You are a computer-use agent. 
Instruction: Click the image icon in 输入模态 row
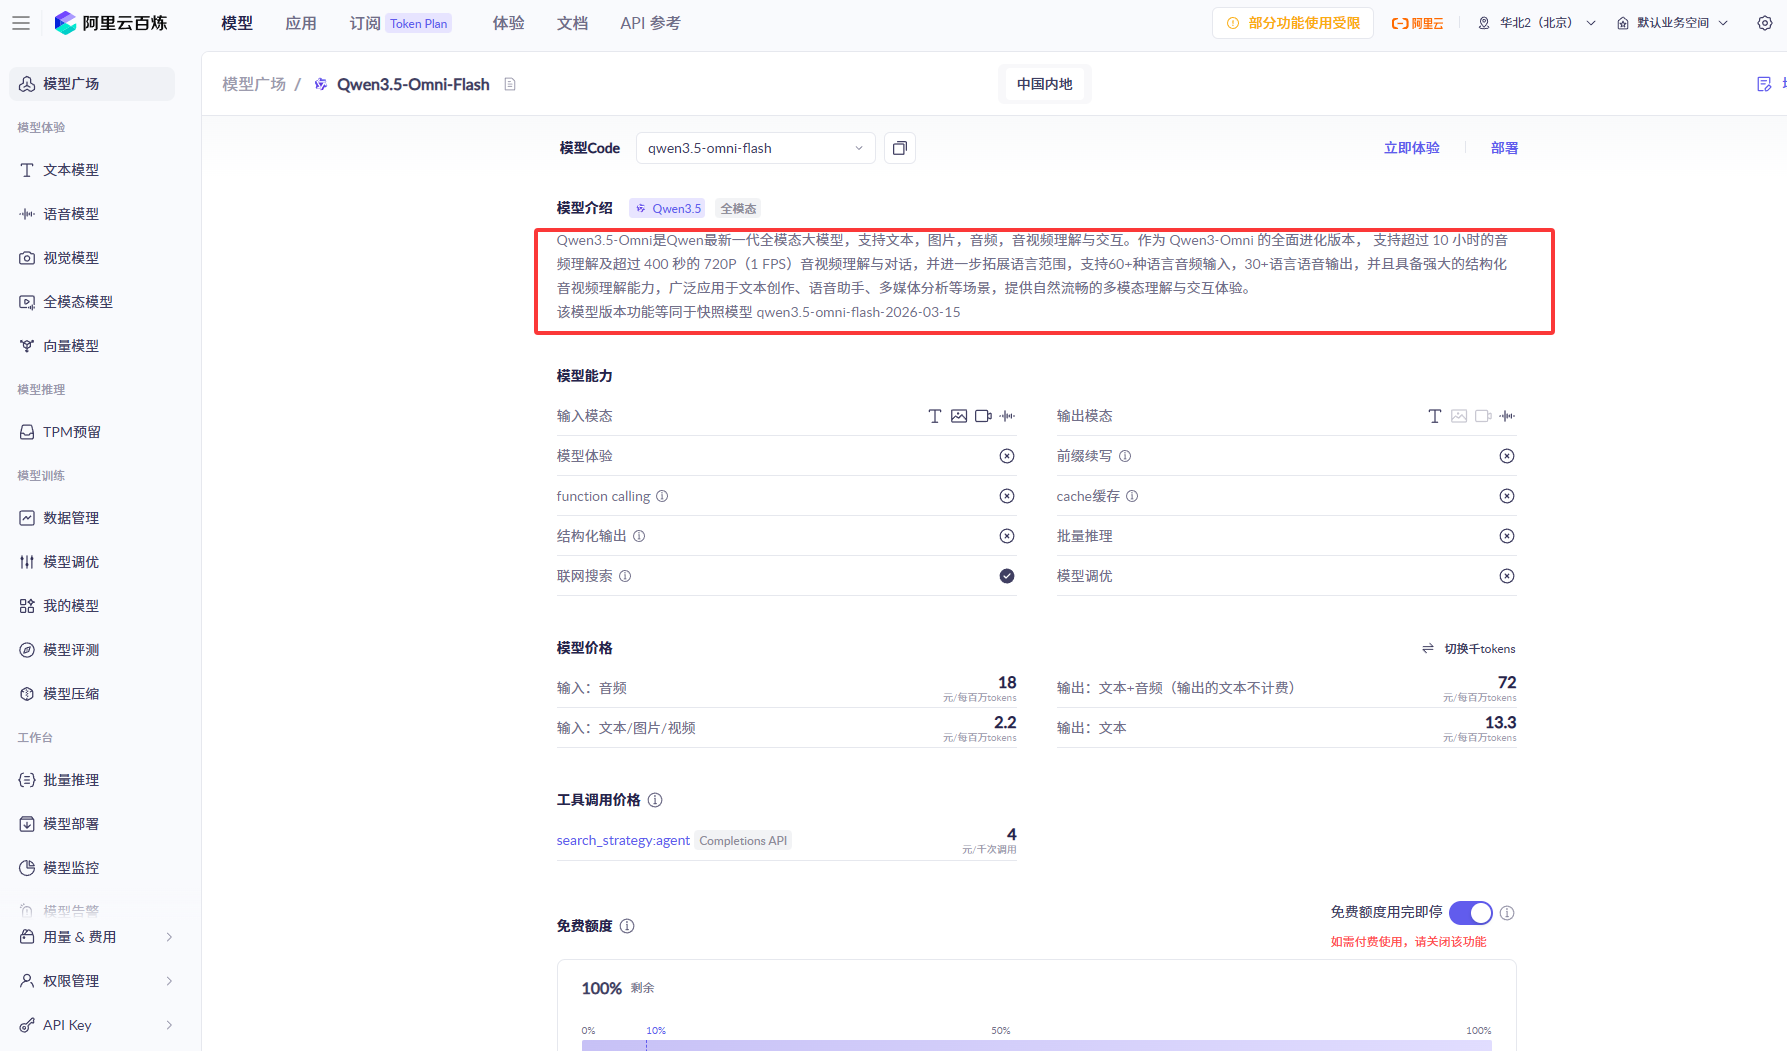click(x=959, y=416)
